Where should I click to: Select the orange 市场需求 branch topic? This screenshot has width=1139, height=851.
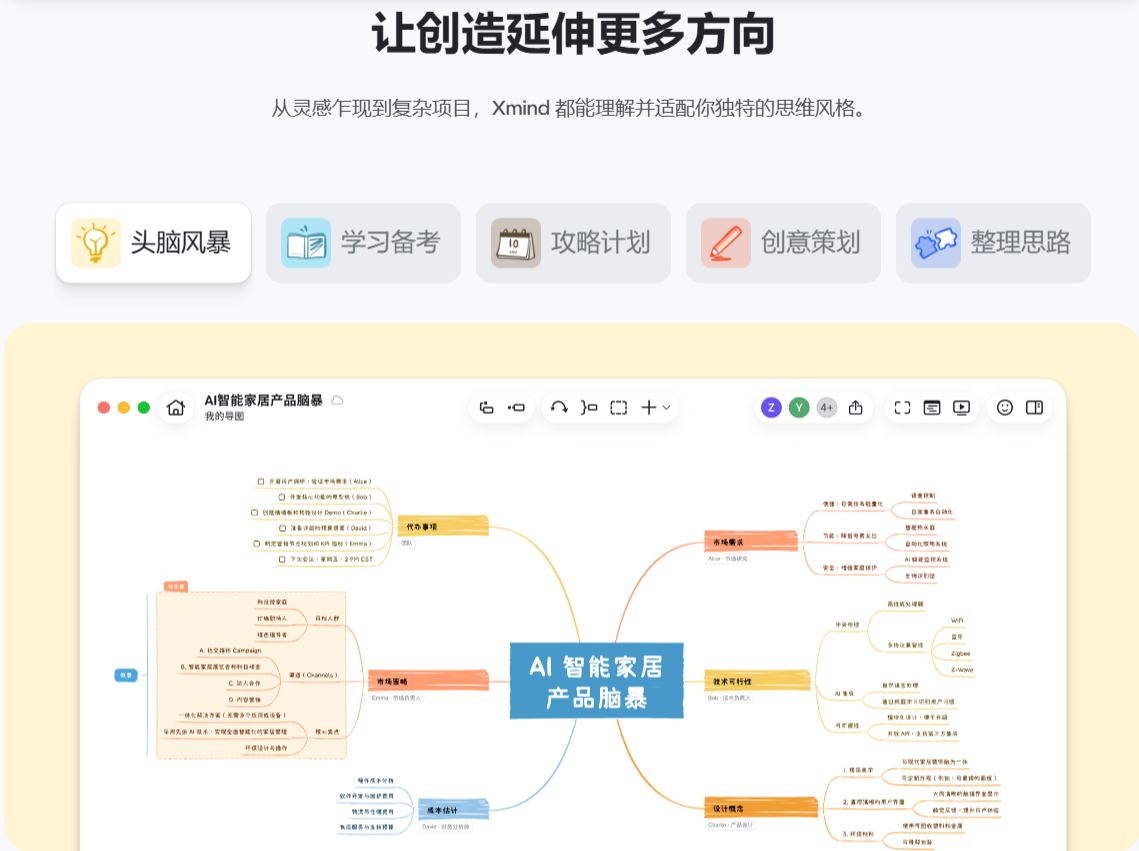tap(750, 542)
